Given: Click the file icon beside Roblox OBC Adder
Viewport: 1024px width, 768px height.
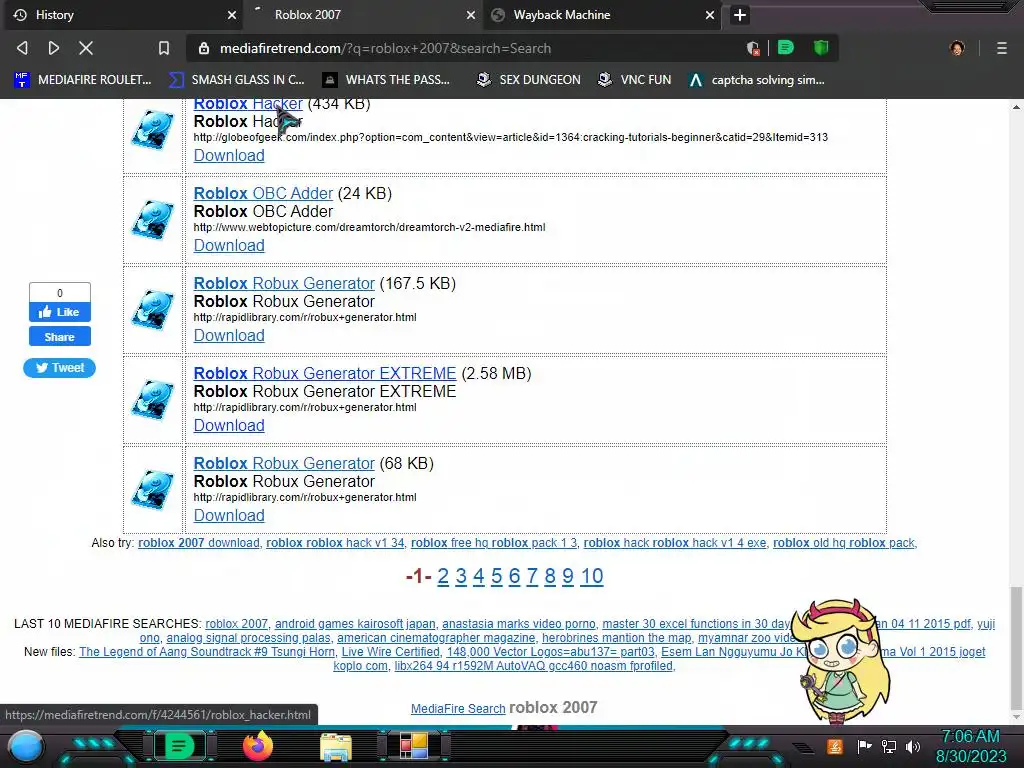Looking at the screenshot, I should (153, 220).
